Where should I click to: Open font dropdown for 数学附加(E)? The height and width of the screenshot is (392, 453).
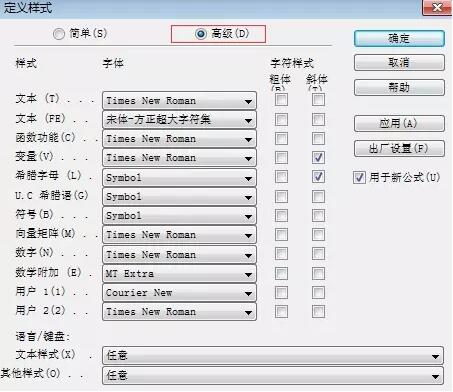[x=179, y=274]
